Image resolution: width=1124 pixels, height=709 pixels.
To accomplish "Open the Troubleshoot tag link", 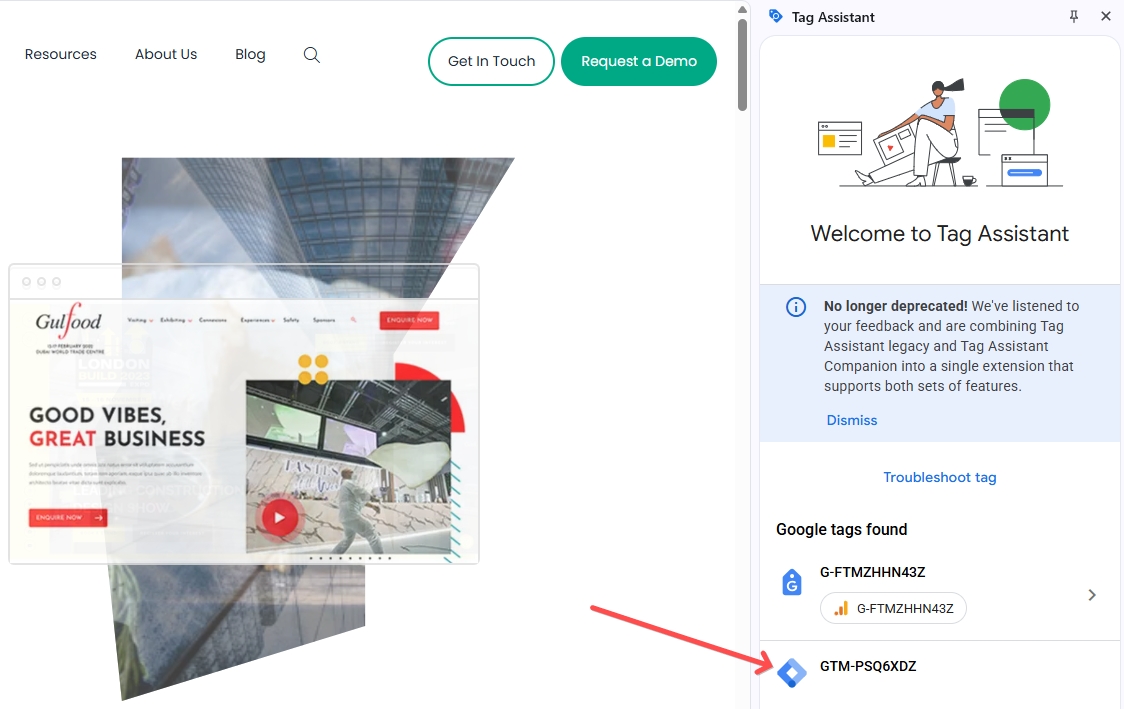I will [939, 477].
